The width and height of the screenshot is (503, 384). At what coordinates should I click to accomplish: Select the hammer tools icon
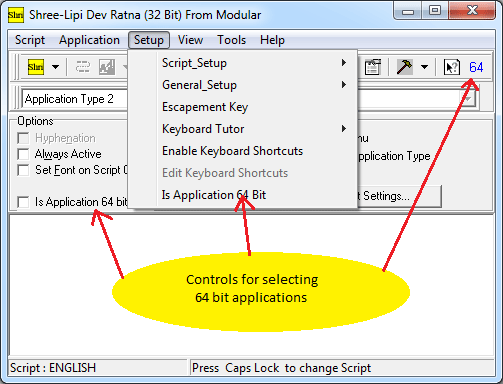point(404,67)
